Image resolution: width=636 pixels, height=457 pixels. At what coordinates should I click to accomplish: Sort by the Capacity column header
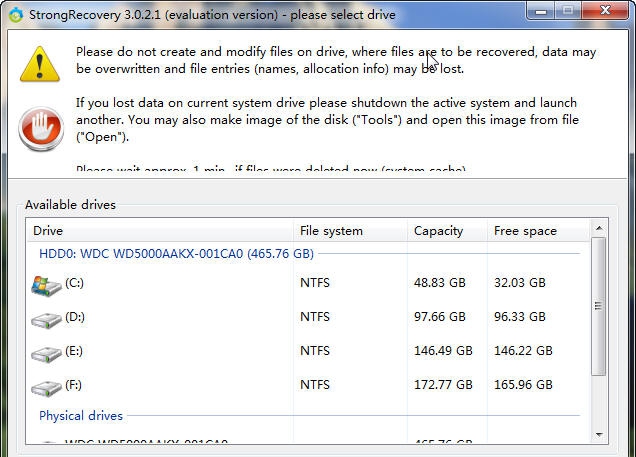tap(447, 231)
